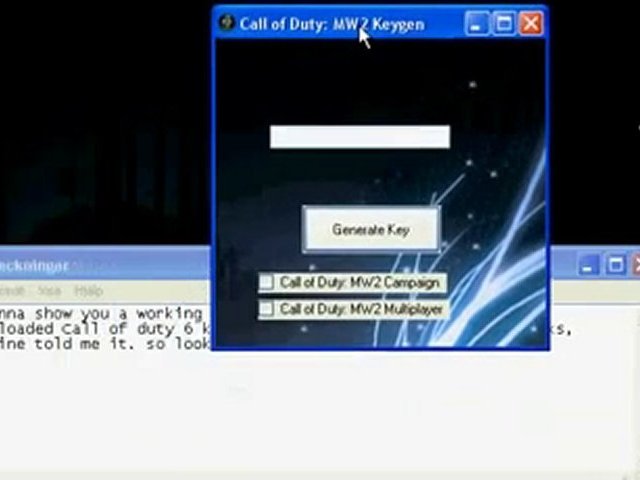
Task: Click the 'Call of Duty: MW2 Campaign' label text
Action: [359, 283]
